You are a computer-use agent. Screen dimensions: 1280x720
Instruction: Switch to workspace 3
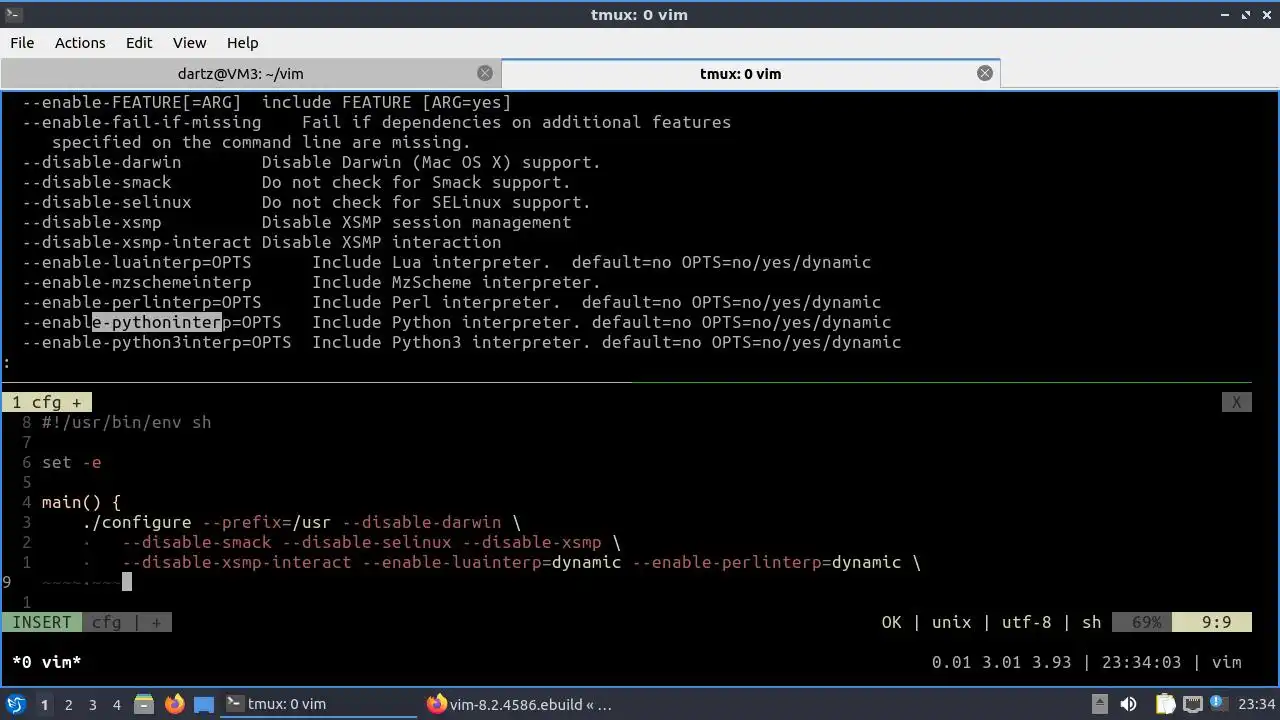92,704
